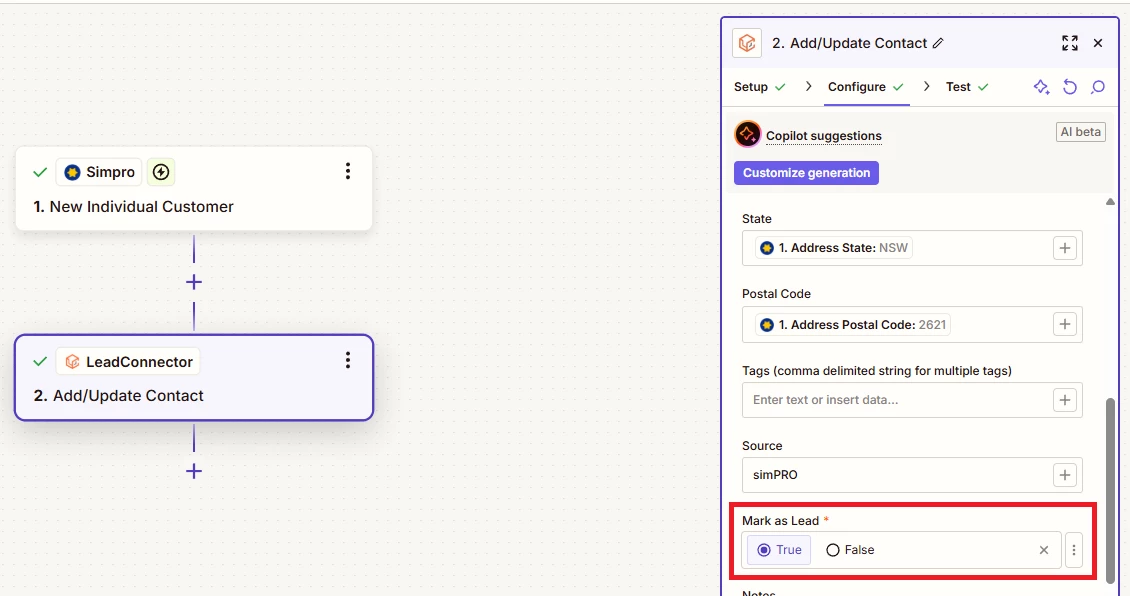Screen dimensions: 1130x596
Task: Click the undo/refresh arrow icon
Action: (x=1070, y=87)
